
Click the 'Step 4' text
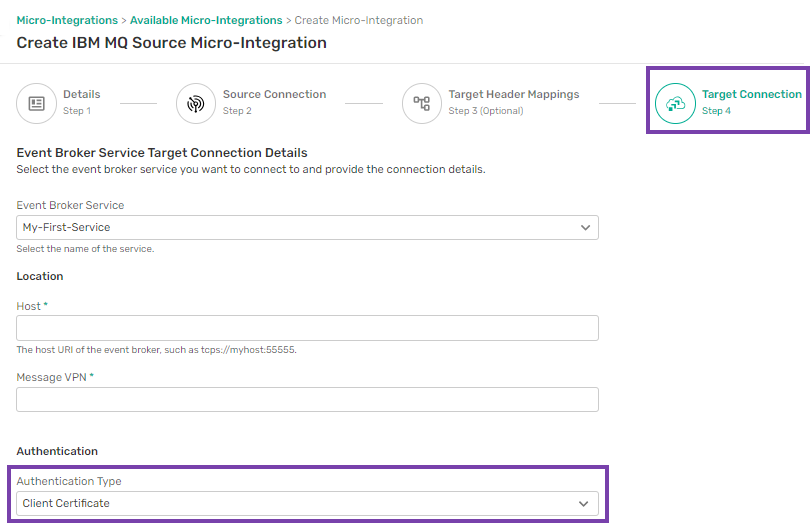(716, 111)
